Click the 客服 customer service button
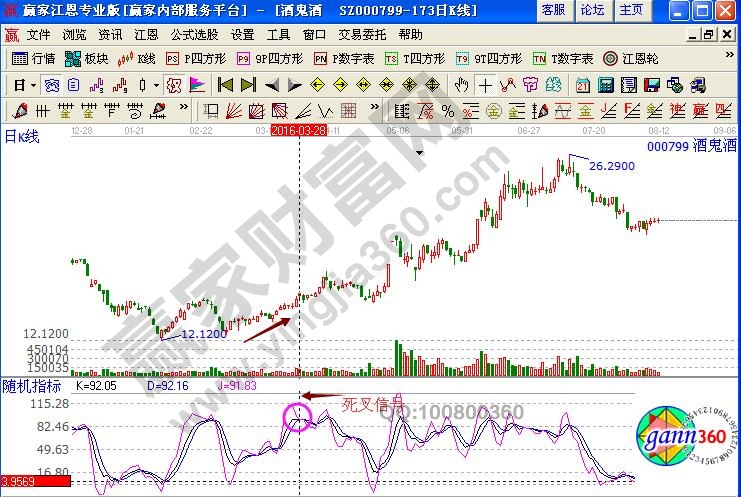Screen dimensions: 741x497 point(552,10)
